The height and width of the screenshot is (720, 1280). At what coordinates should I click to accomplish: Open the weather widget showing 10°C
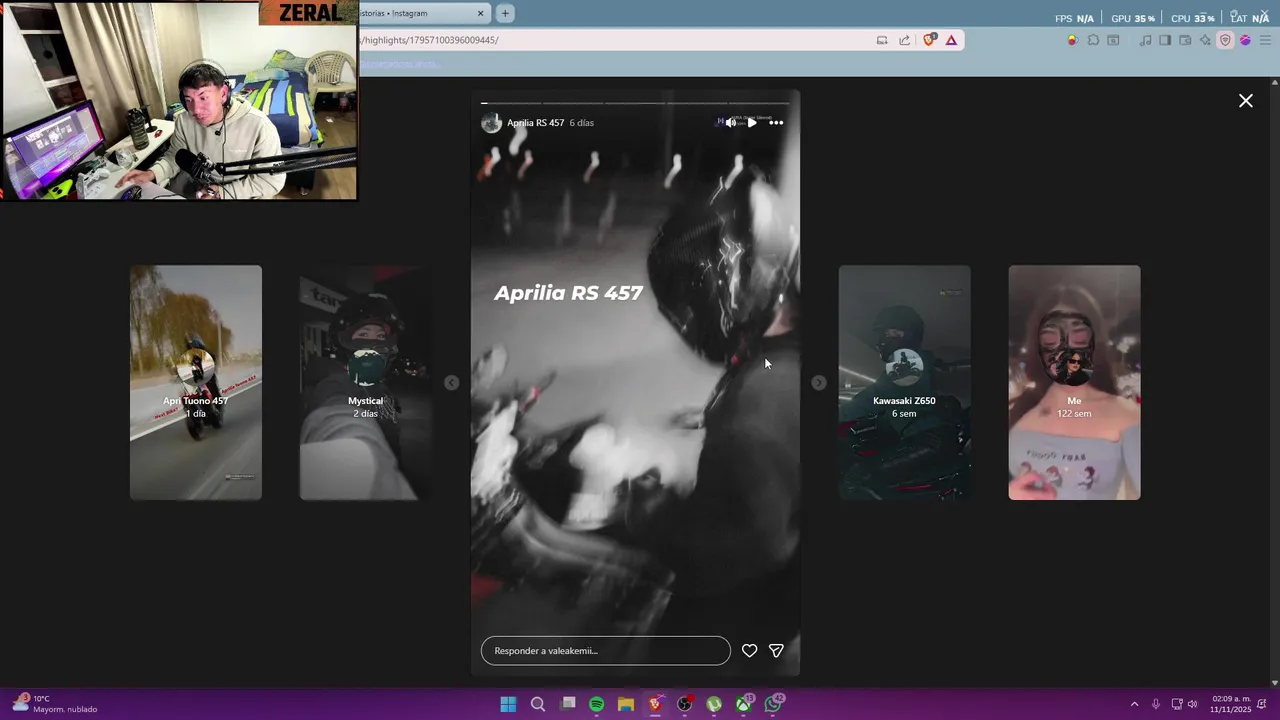pyautogui.click(x=55, y=704)
